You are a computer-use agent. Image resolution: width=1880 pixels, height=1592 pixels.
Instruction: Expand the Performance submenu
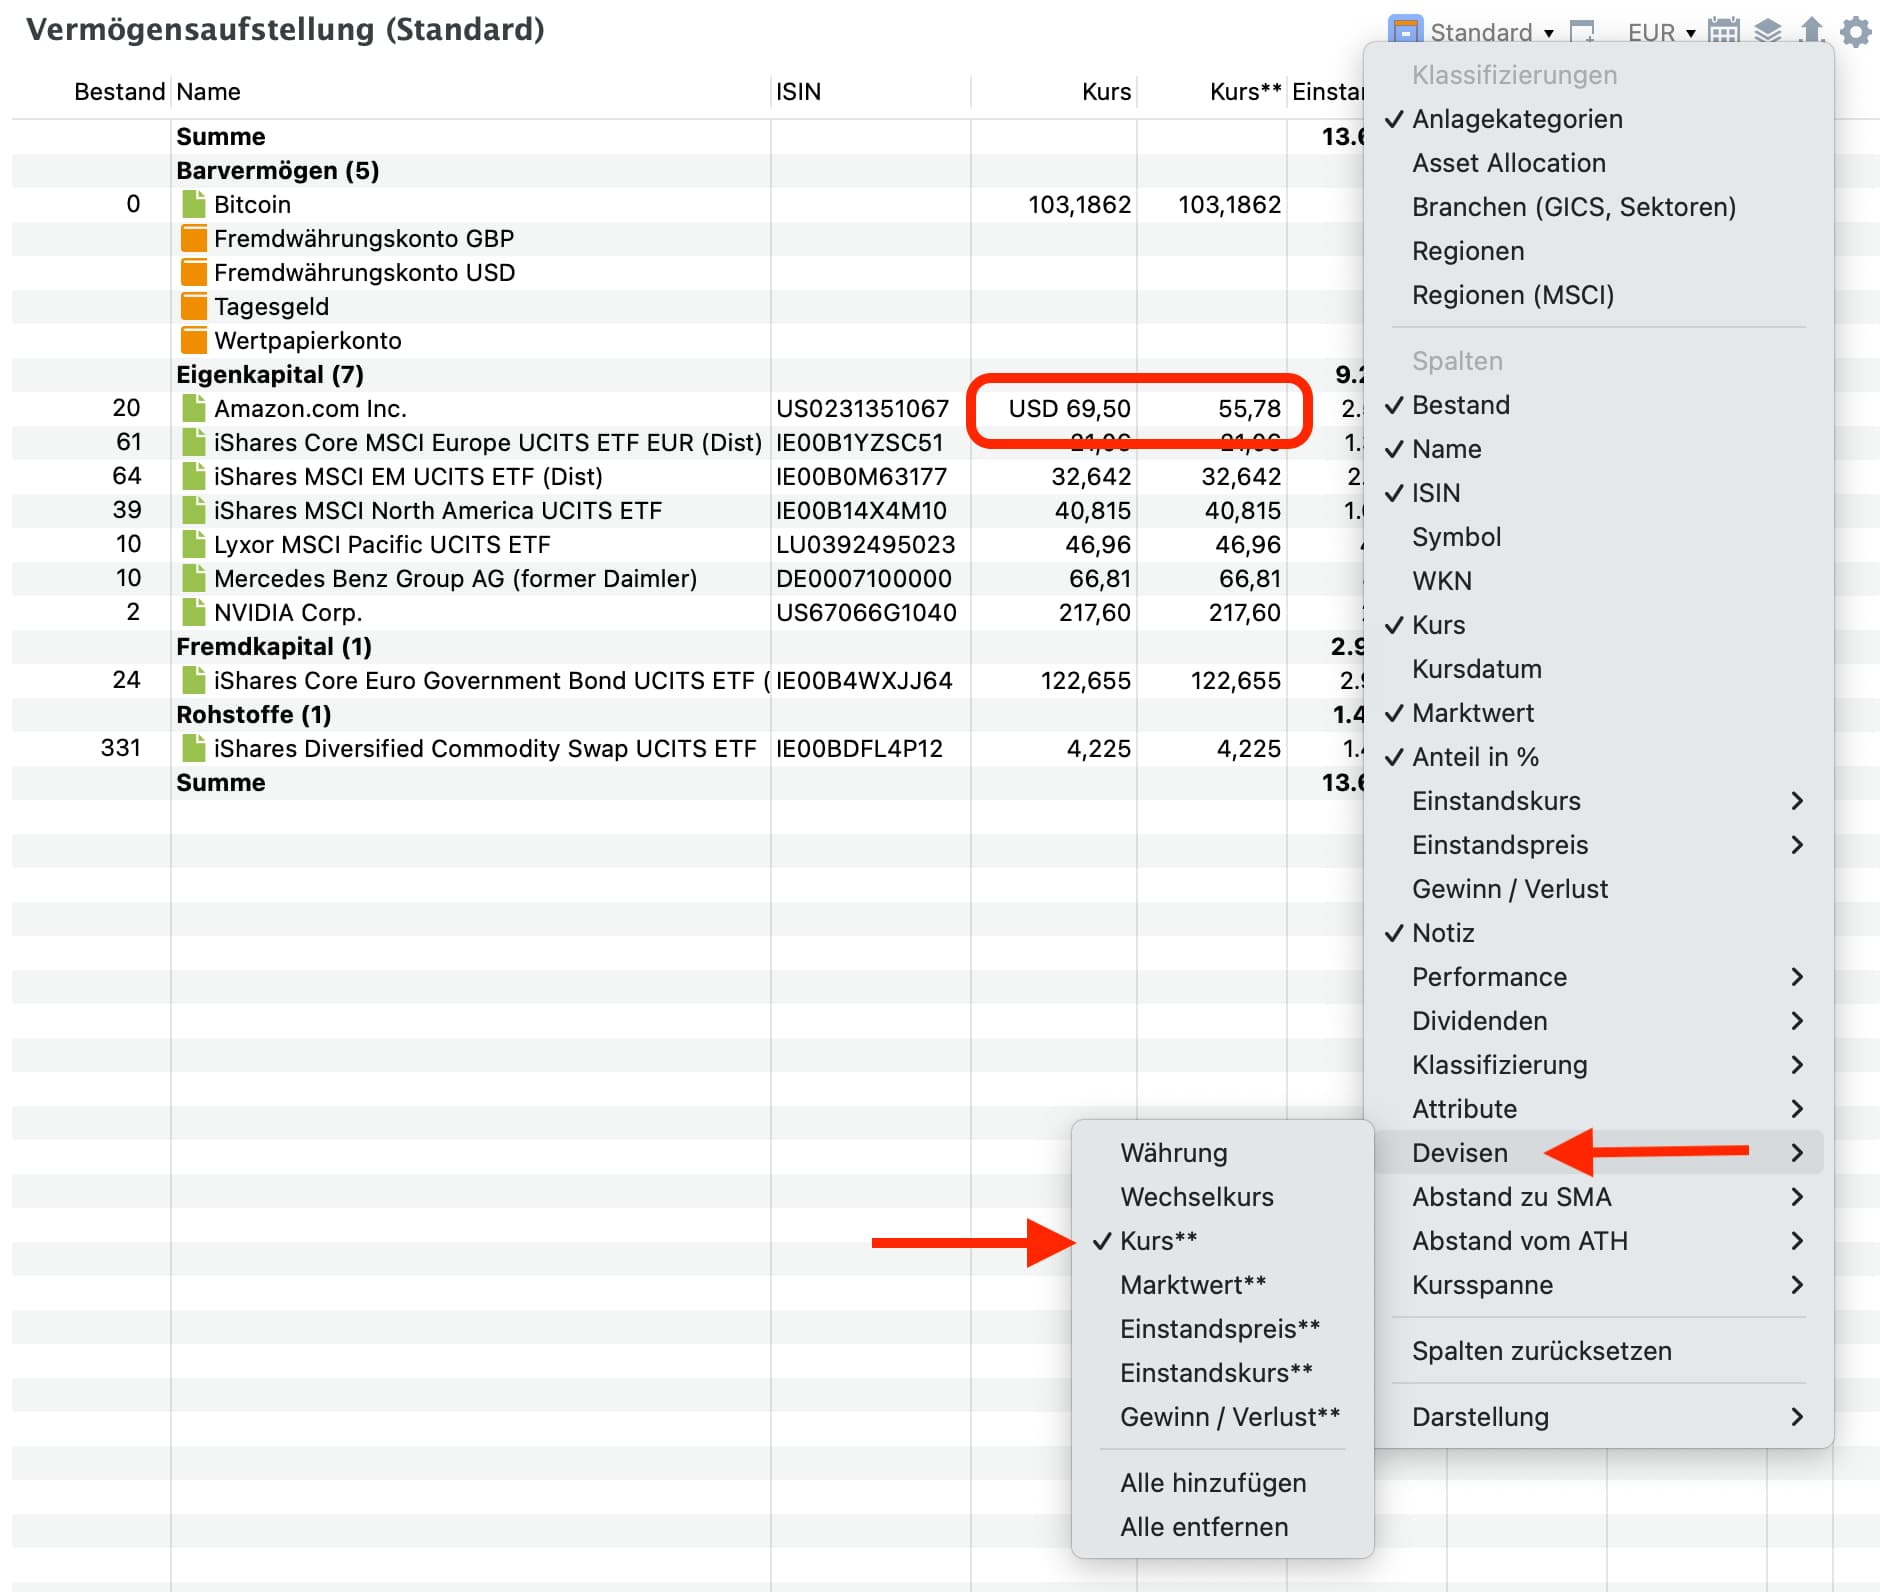(x=1598, y=977)
